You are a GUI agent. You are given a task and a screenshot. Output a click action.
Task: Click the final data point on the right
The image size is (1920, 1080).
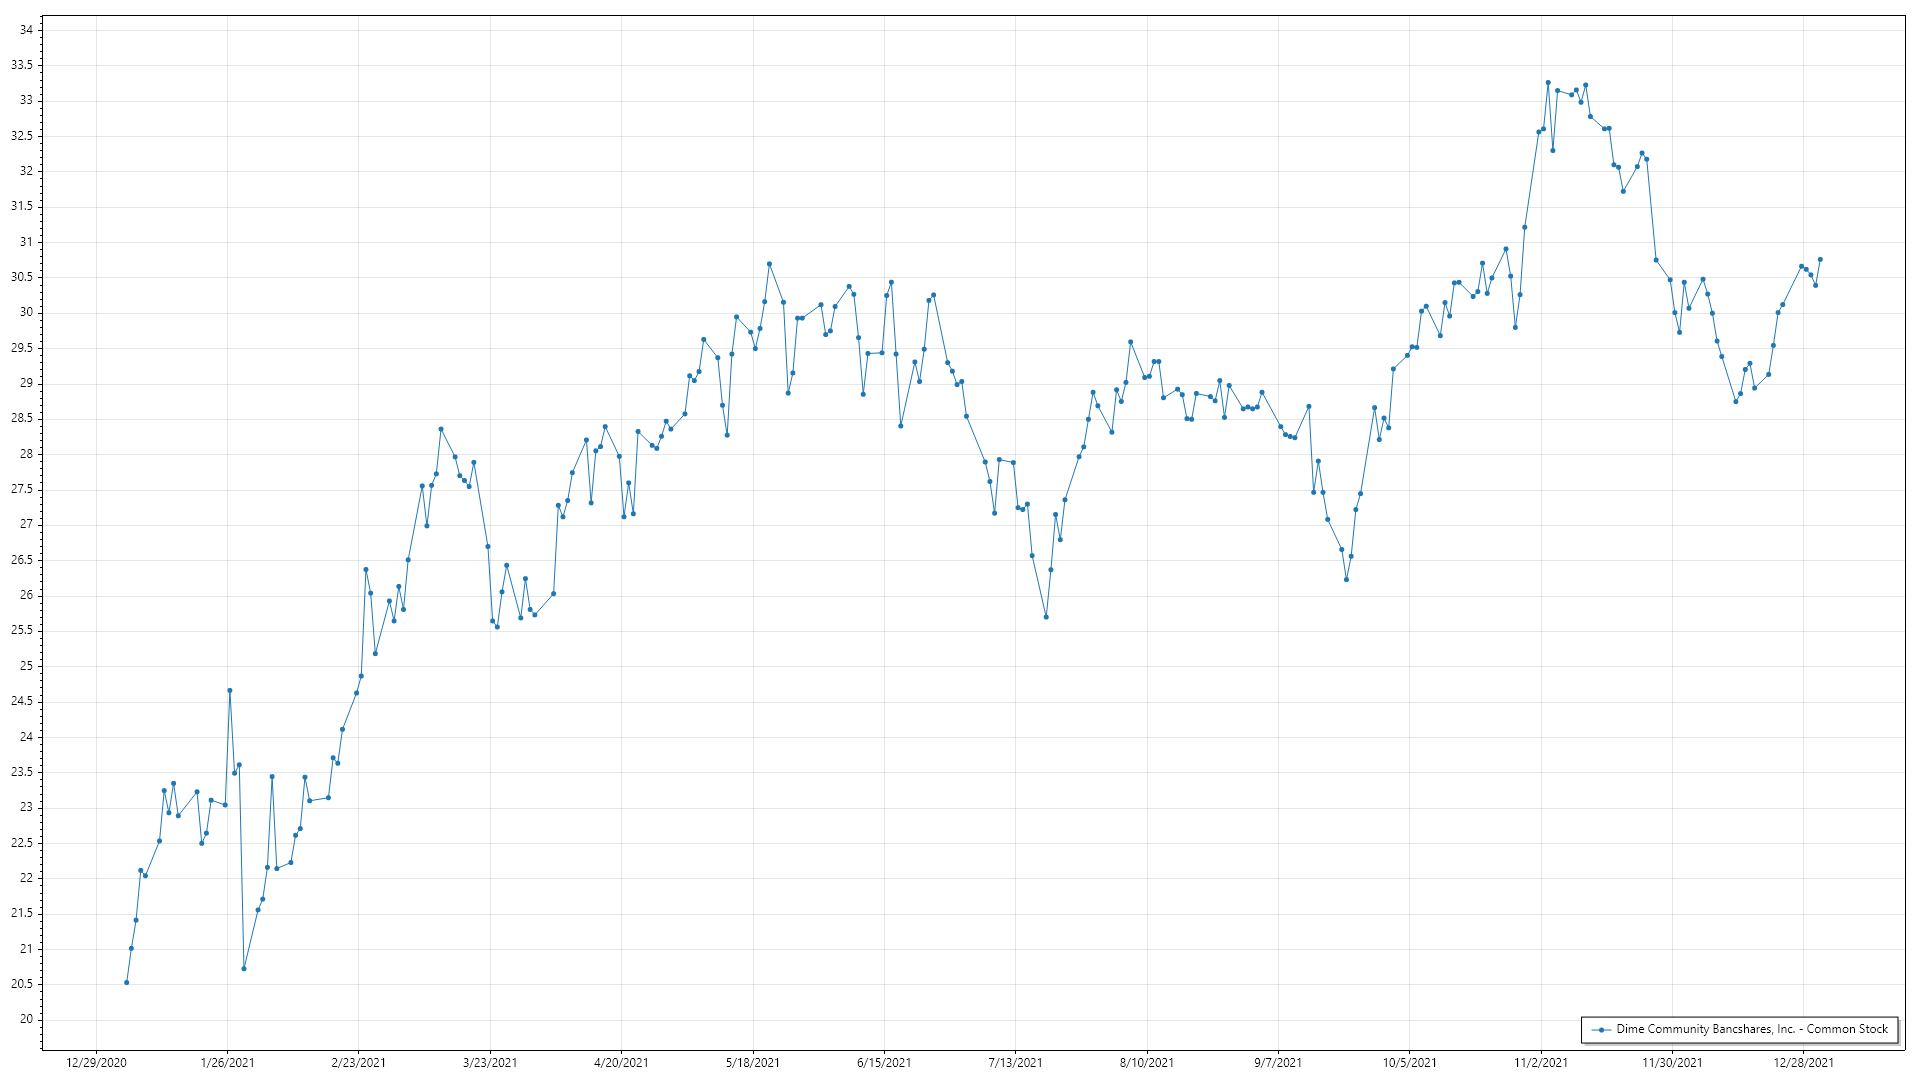[1820, 259]
